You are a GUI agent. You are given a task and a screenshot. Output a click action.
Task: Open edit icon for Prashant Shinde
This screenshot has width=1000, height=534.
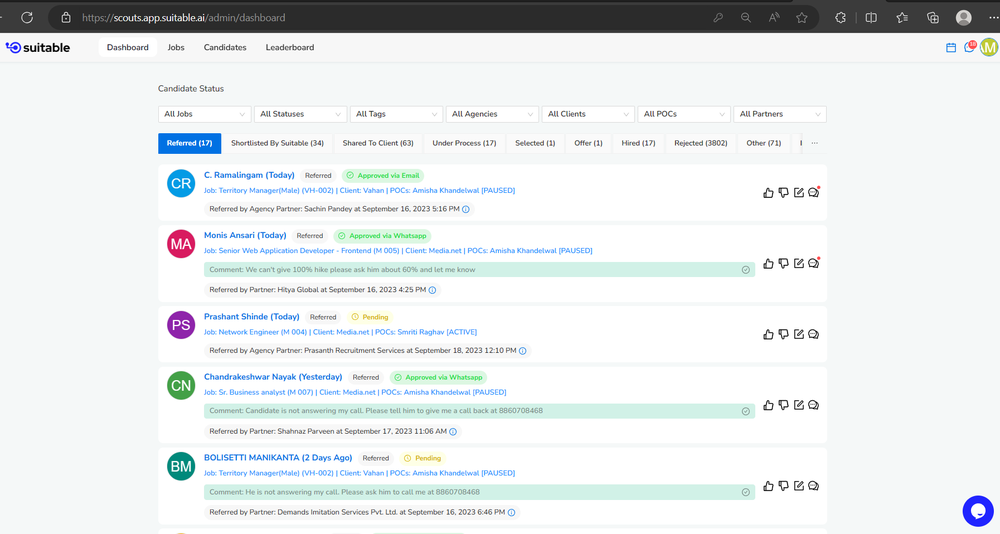click(798, 334)
